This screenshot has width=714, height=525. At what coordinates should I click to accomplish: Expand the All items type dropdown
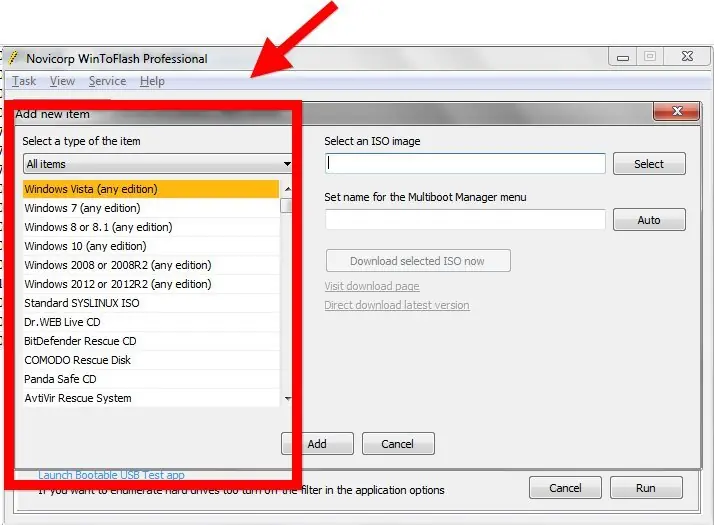point(158,164)
